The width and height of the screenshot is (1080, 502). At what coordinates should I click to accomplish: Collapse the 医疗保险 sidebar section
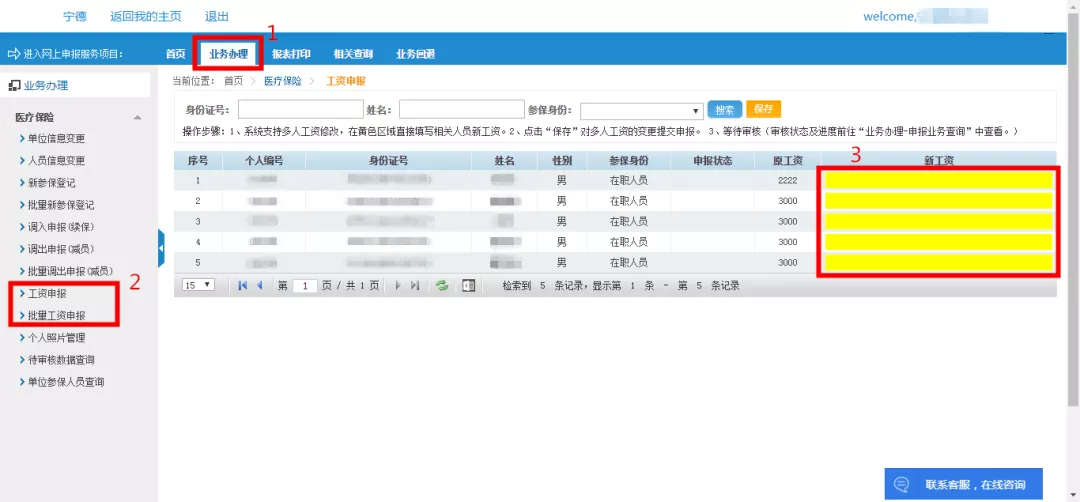pos(137,118)
